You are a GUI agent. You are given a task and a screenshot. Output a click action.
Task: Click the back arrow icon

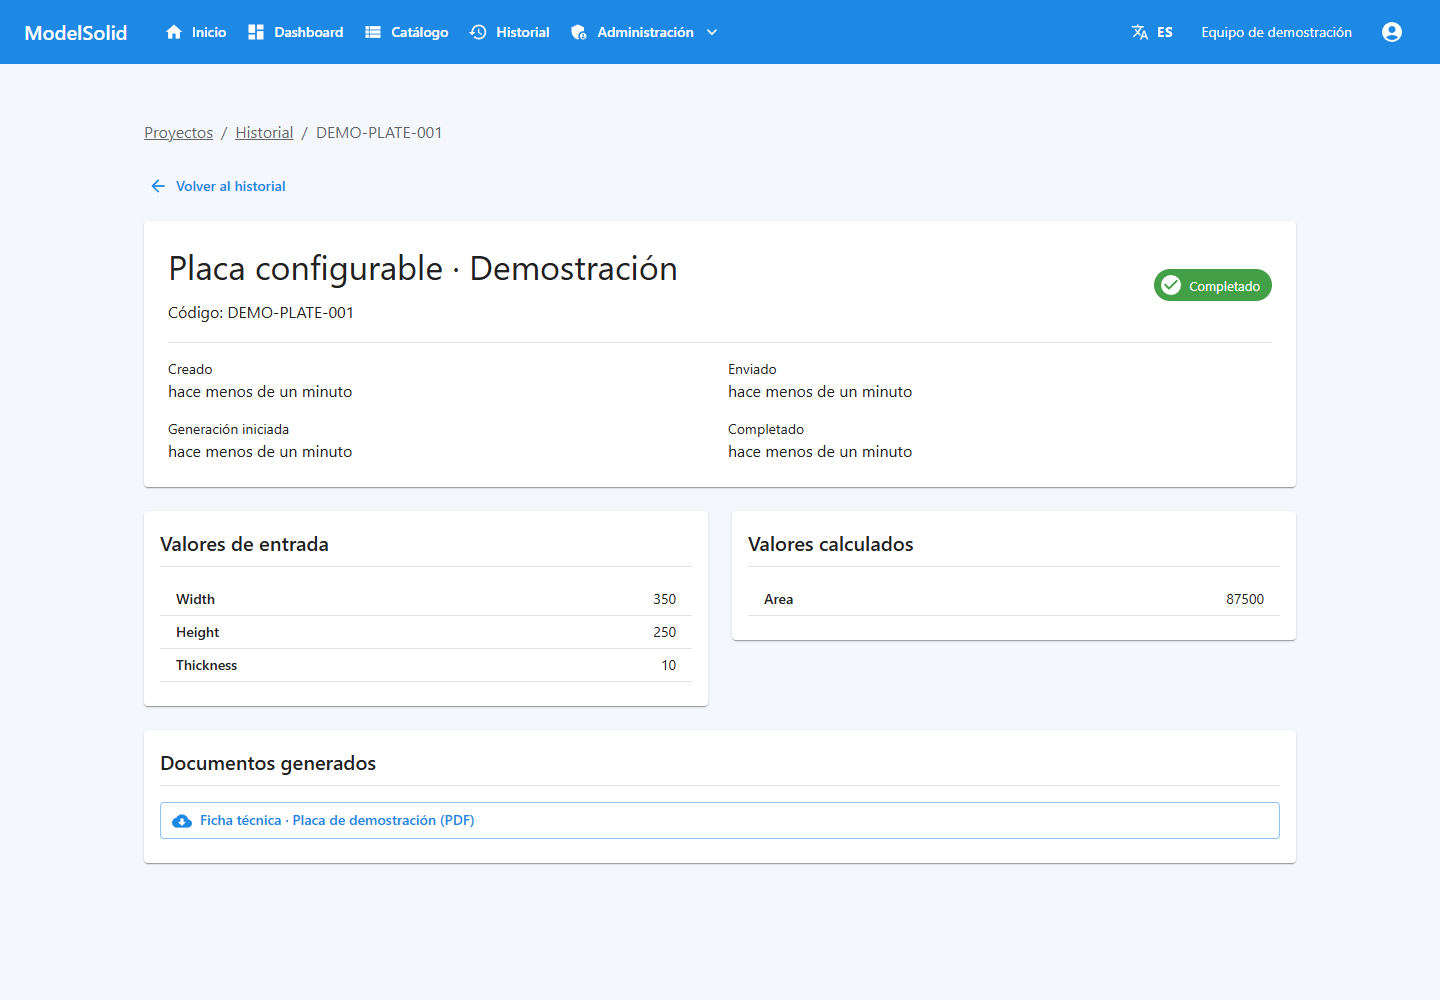(158, 186)
